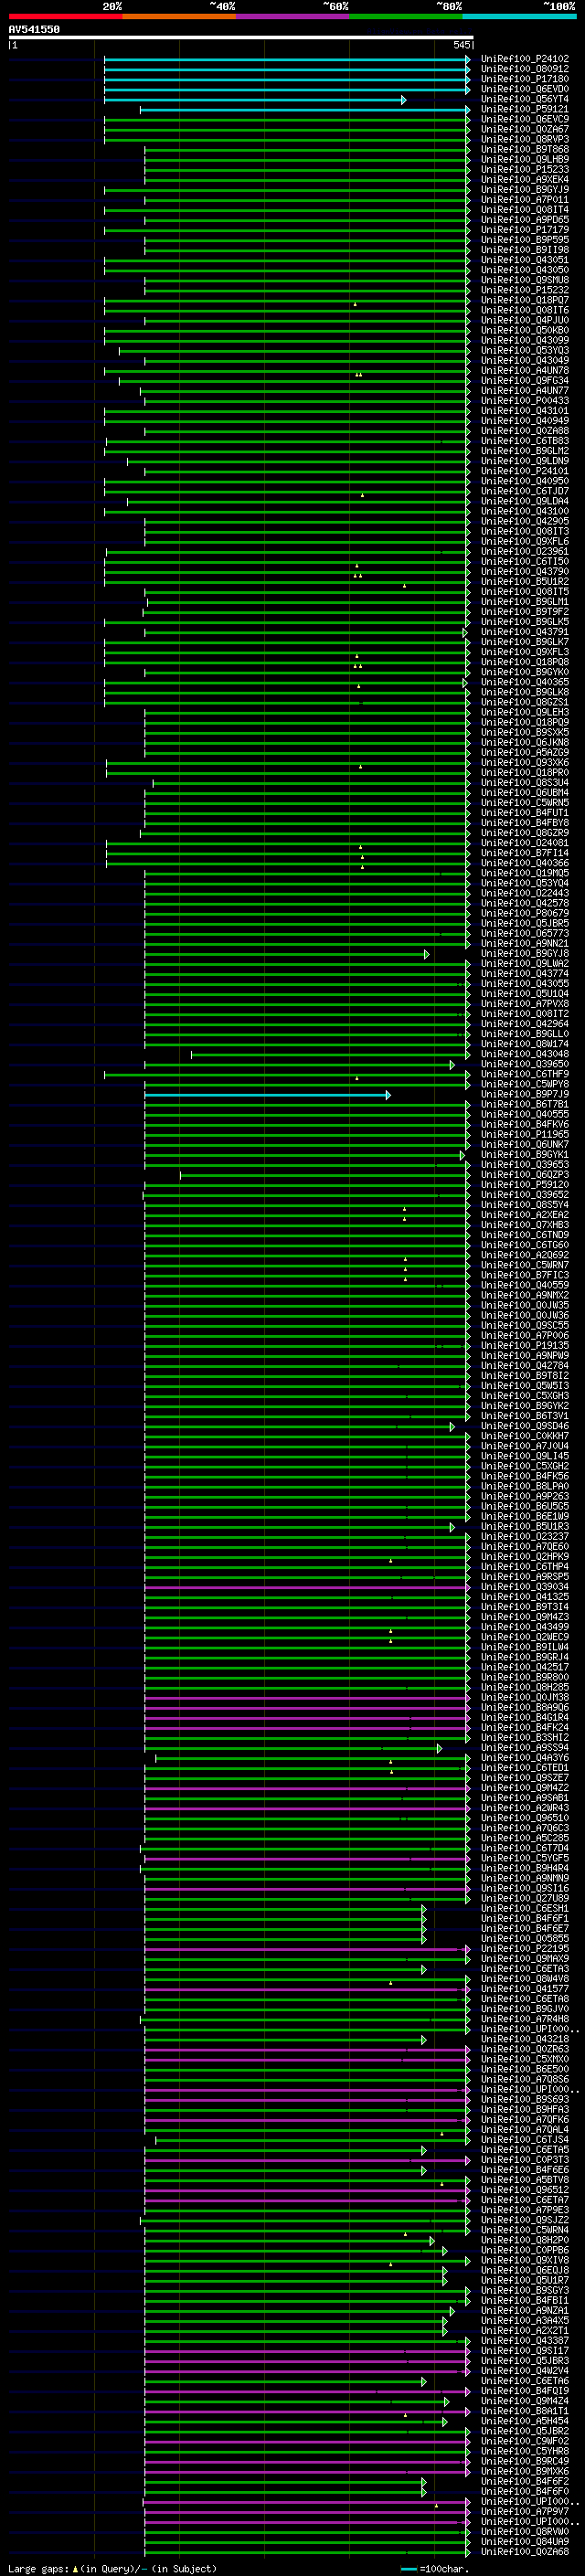Select the query name AV541550
The height and width of the screenshot is (2576, 585).
(x=34, y=29)
